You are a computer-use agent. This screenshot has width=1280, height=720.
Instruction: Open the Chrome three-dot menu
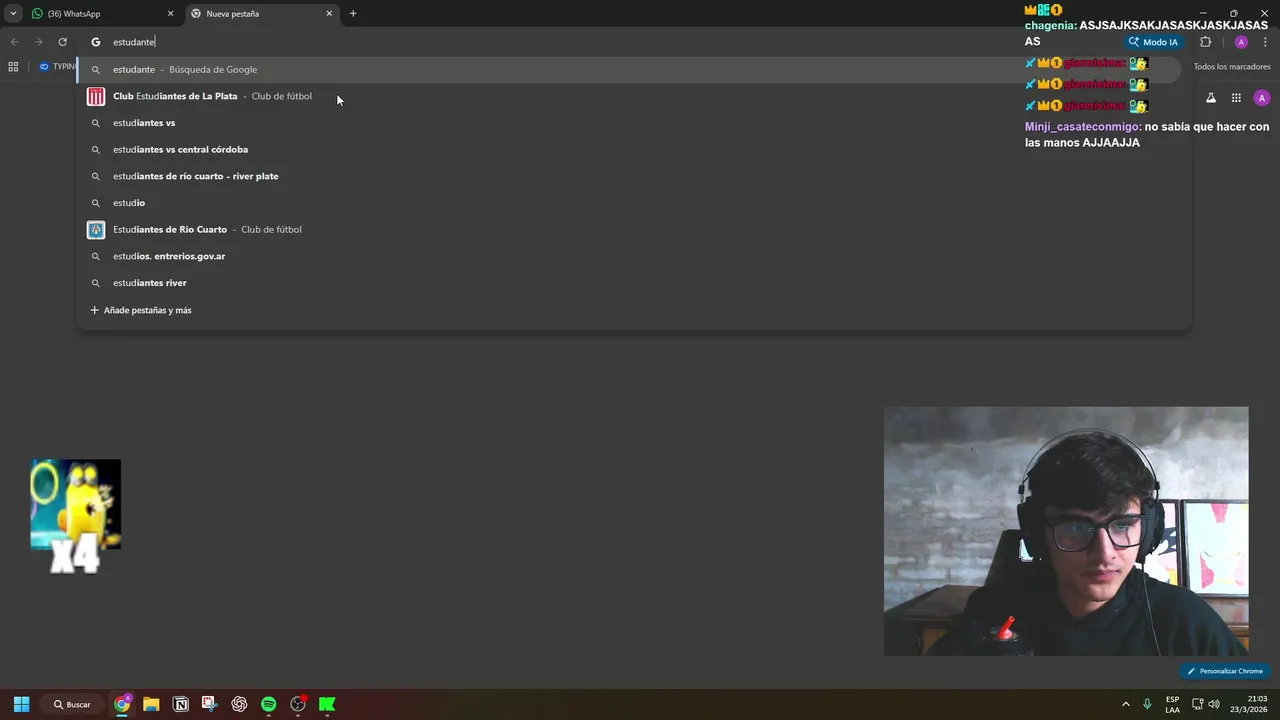(1266, 42)
